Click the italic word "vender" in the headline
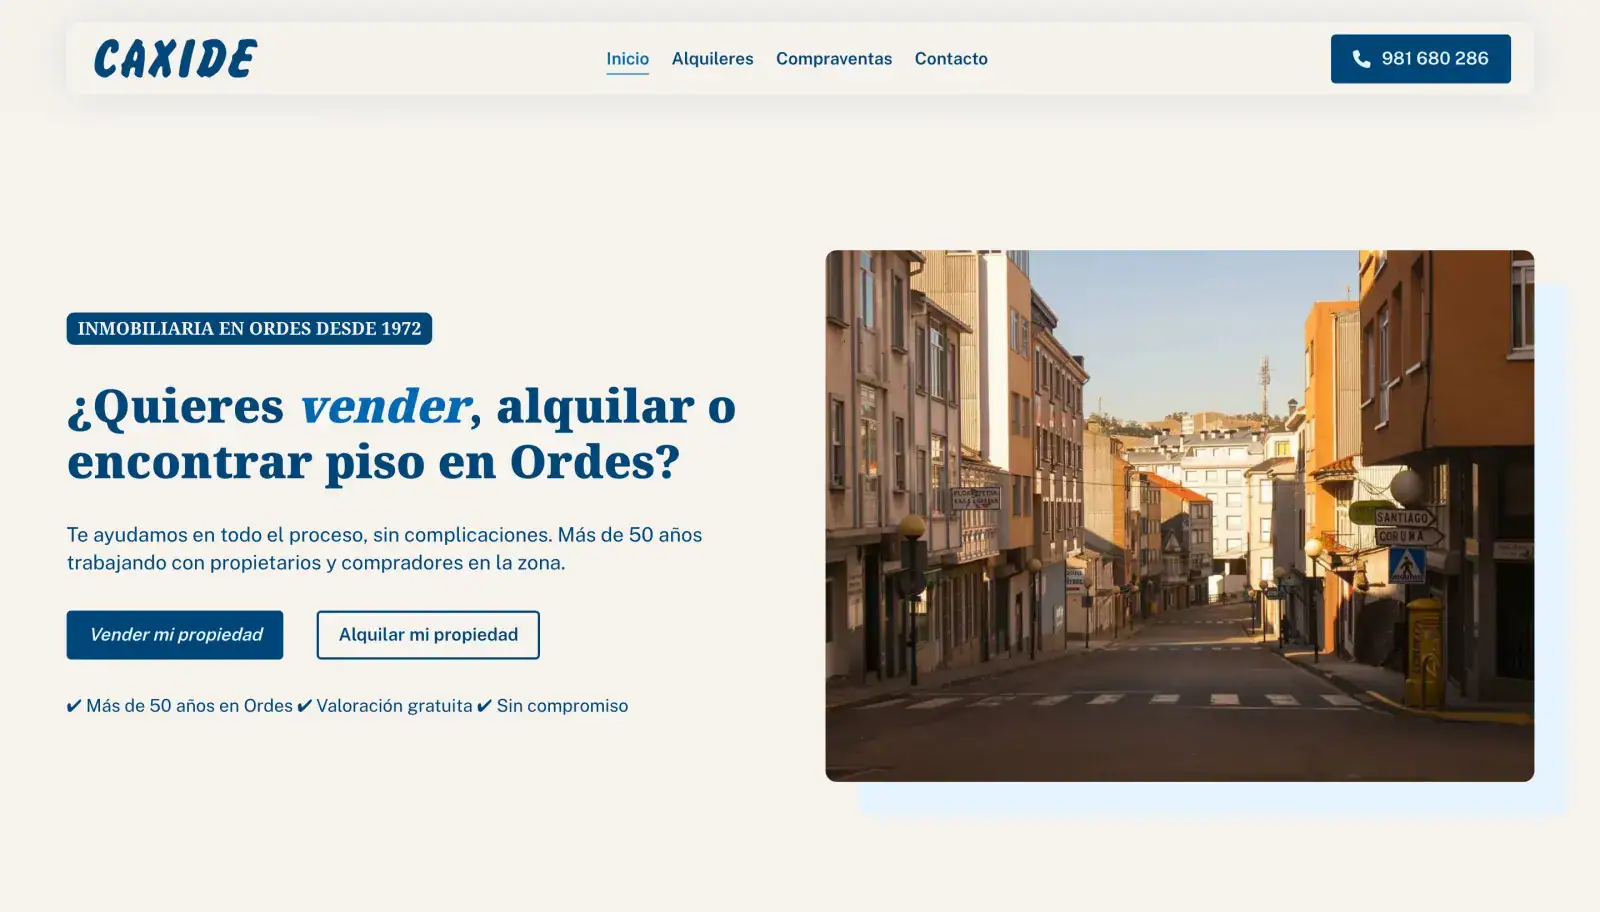Screen dimensions: 1600x912 (x=385, y=406)
